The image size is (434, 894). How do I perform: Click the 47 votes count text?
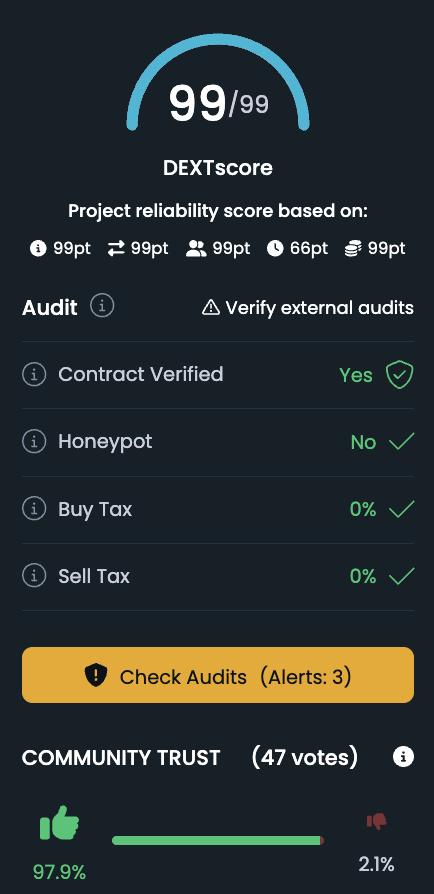(x=305, y=757)
